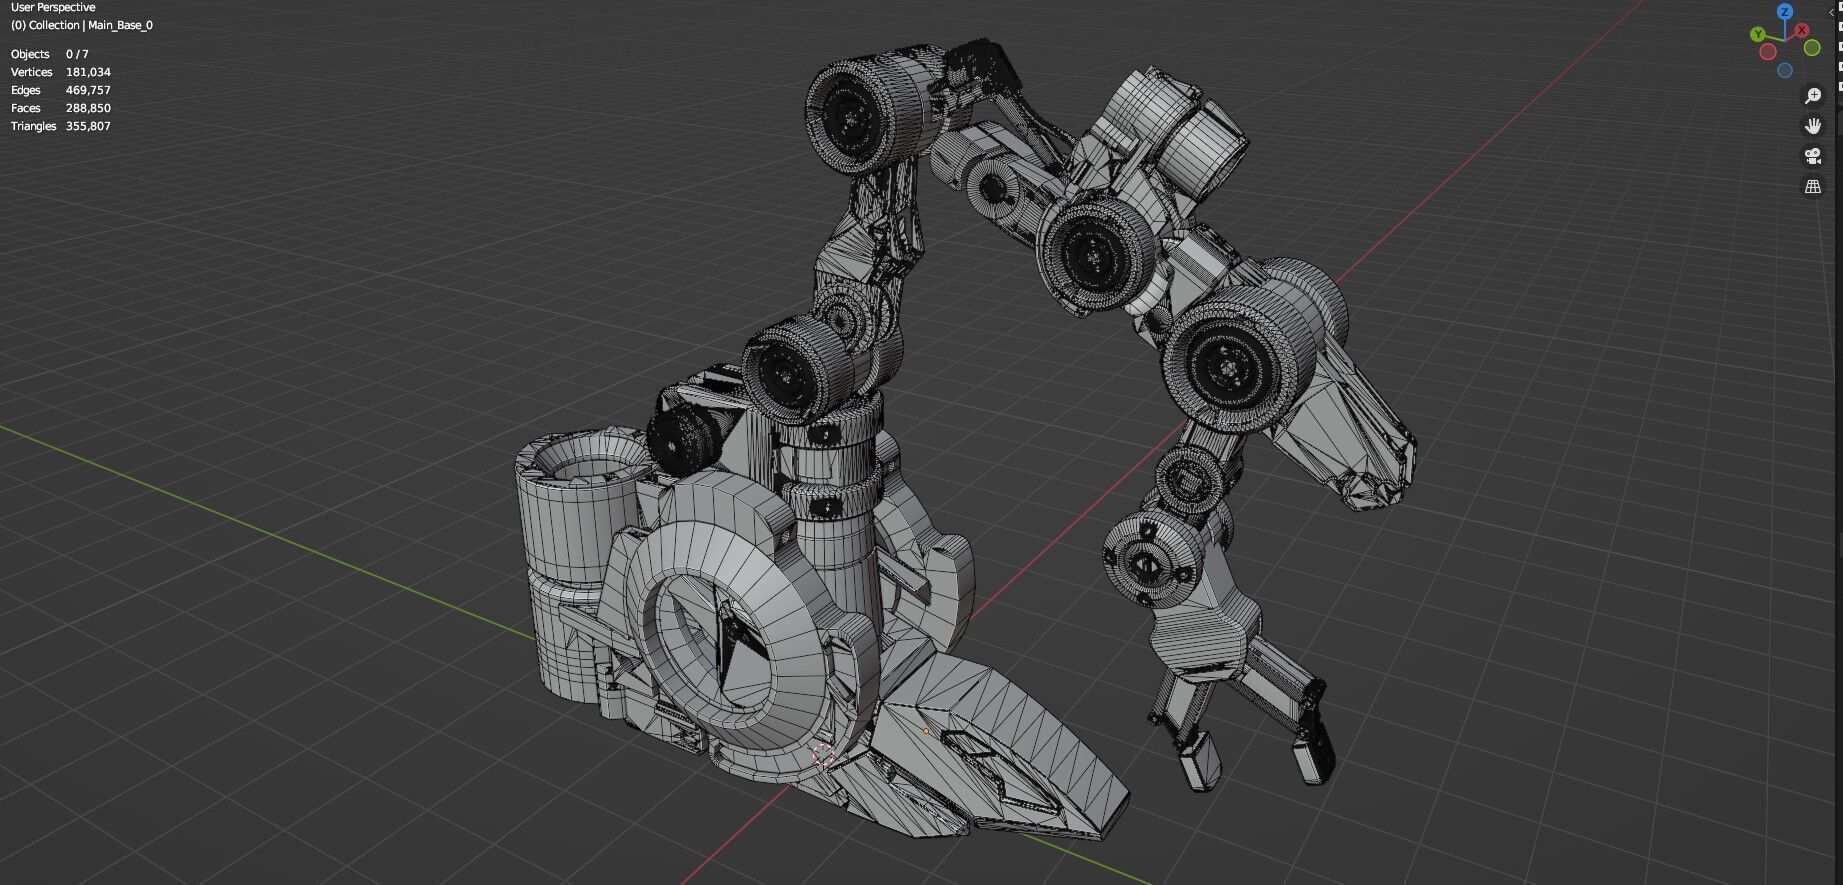The height and width of the screenshot is (885, 1843).
Task: Expand the sidebar using the arrow
Action: click(1833, 12)
